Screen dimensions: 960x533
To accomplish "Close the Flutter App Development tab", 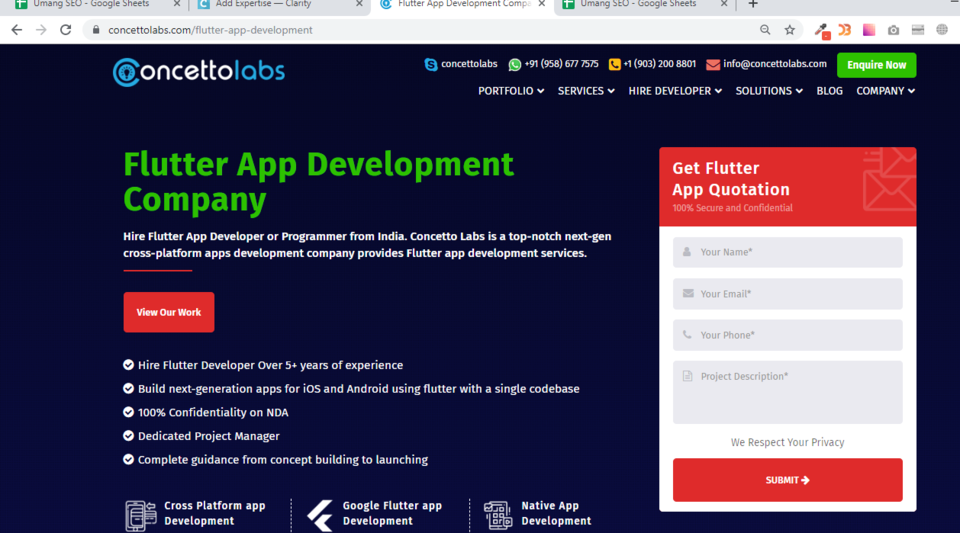I will pyautogui.click(x=542, y=4).
